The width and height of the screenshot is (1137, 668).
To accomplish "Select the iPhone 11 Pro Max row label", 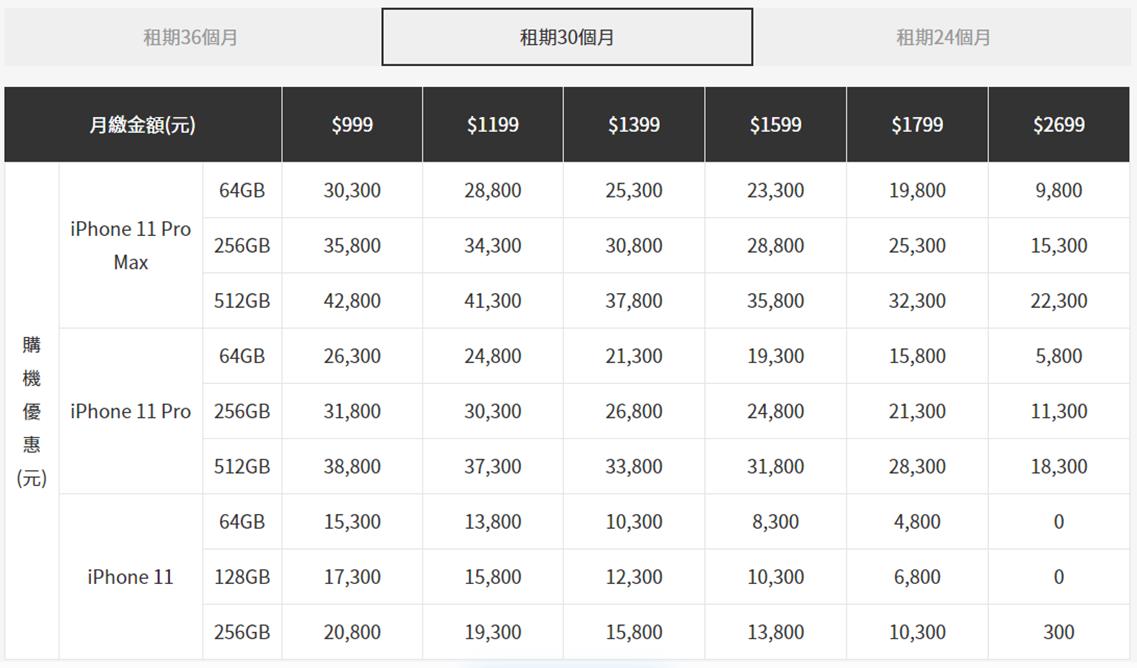I will (130, 246).
